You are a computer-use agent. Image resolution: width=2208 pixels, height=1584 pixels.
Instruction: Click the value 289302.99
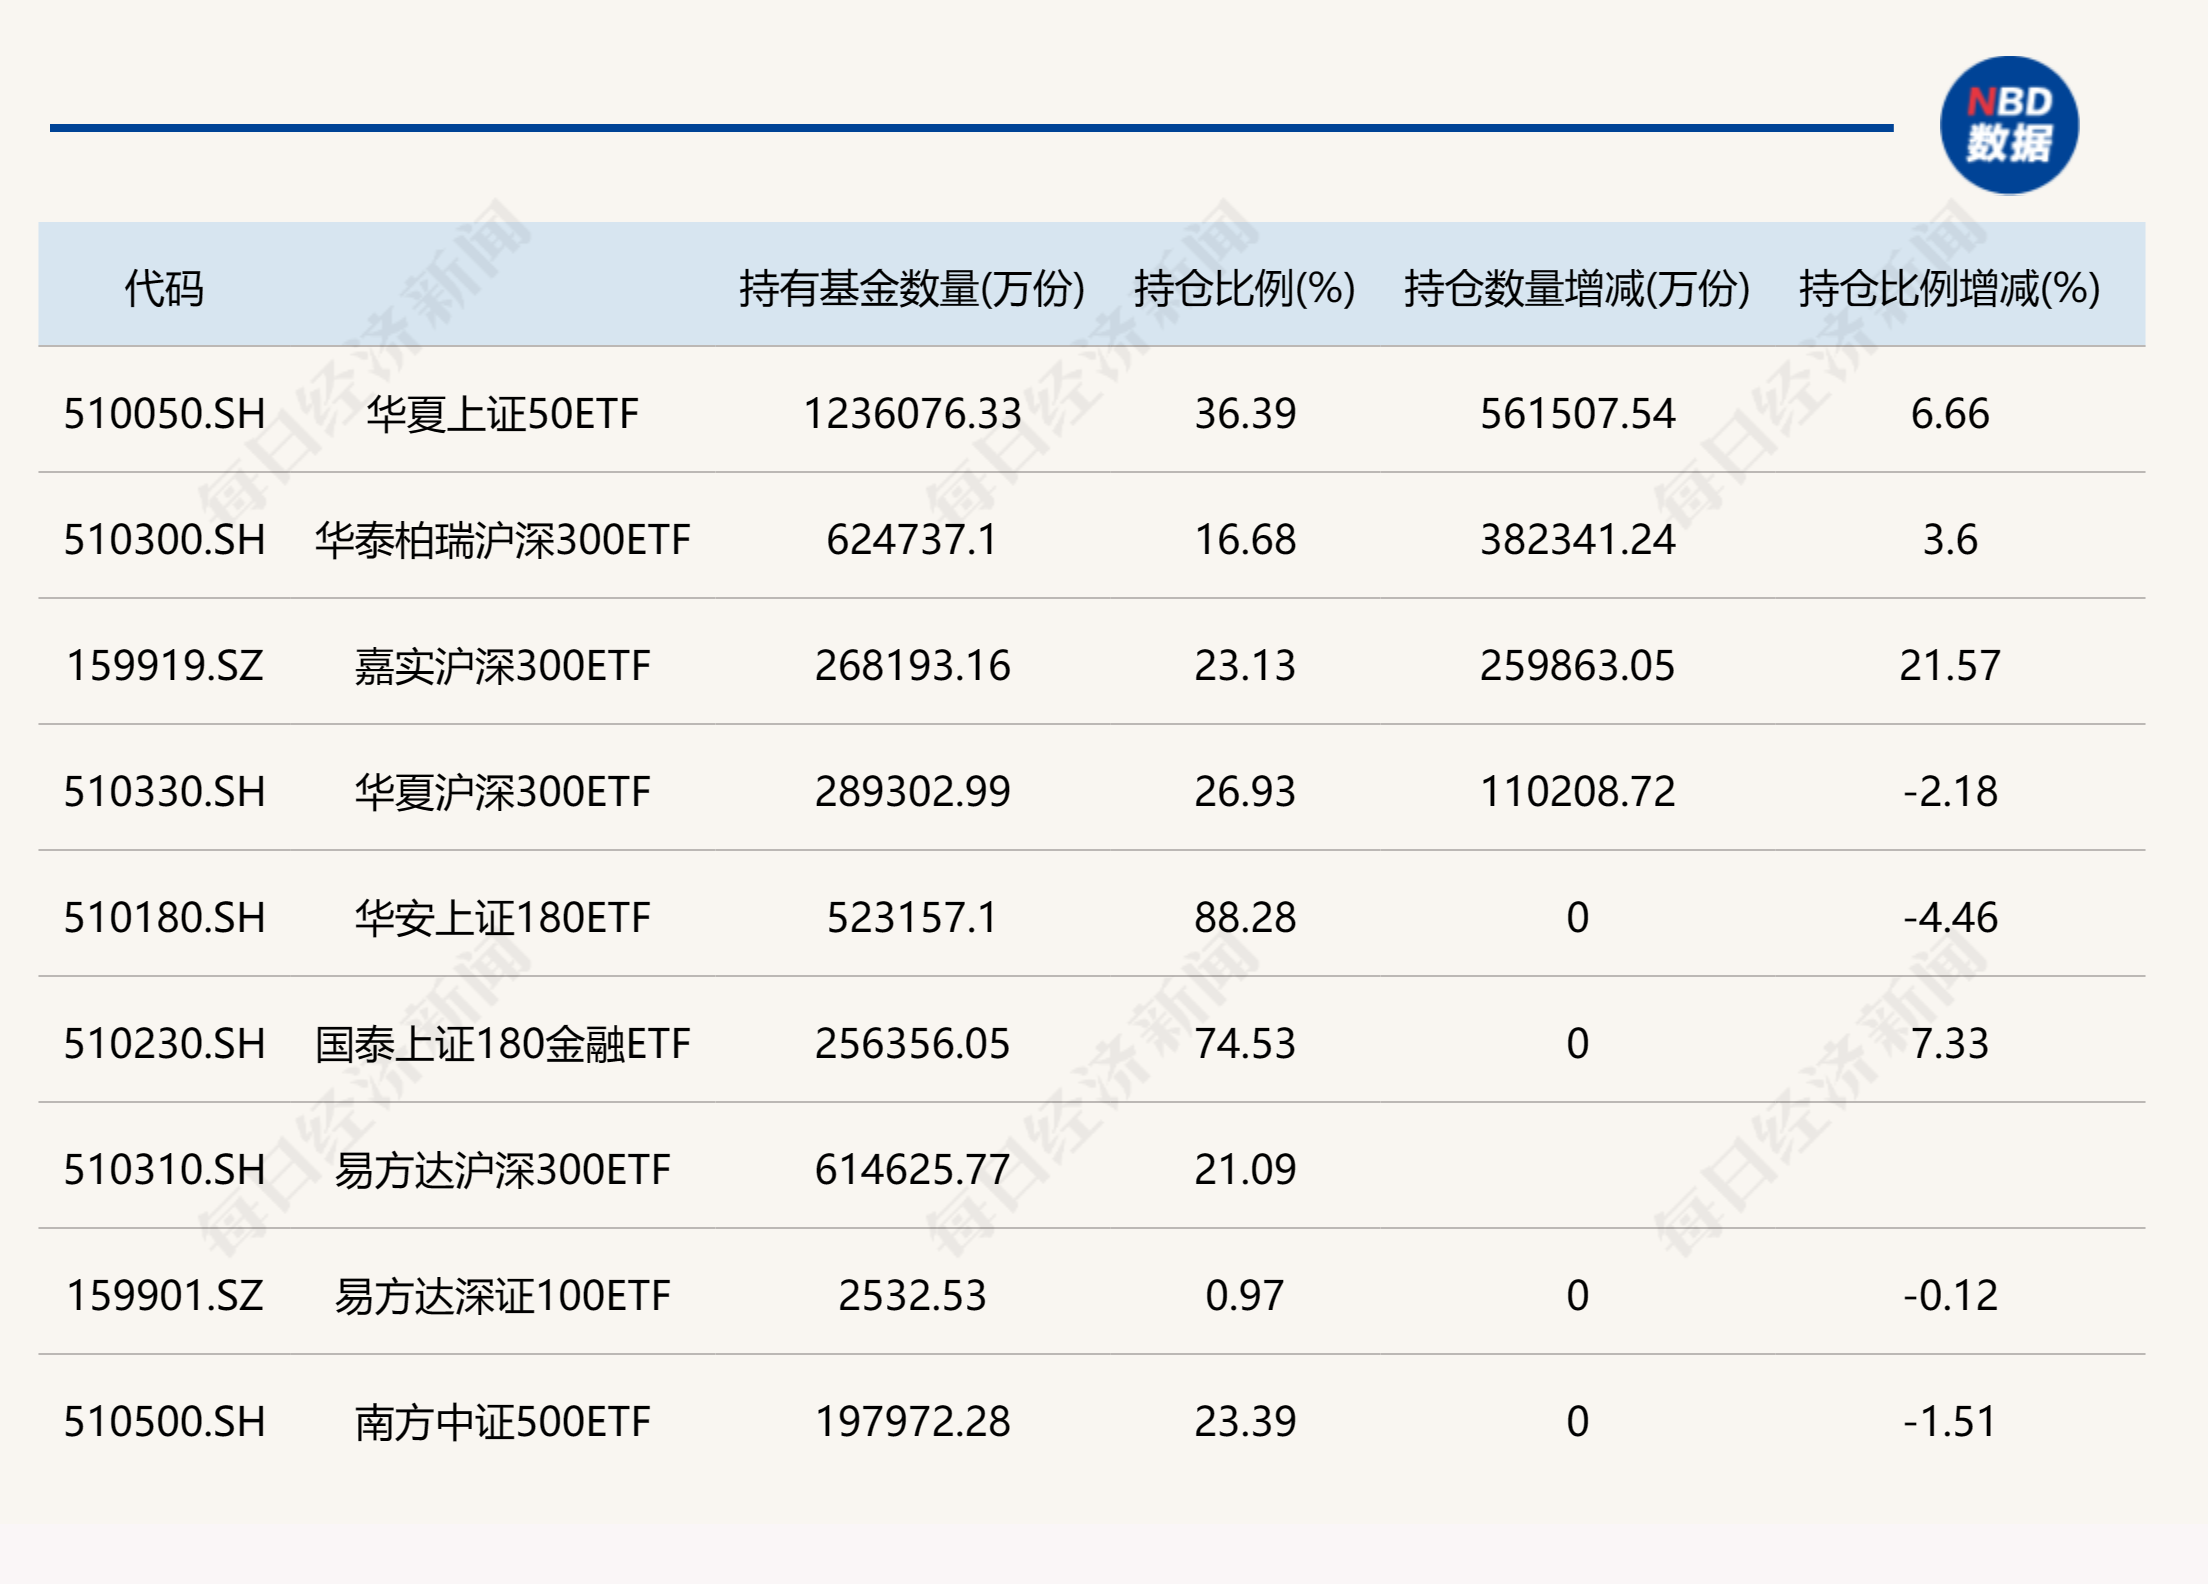coord(912,791)
